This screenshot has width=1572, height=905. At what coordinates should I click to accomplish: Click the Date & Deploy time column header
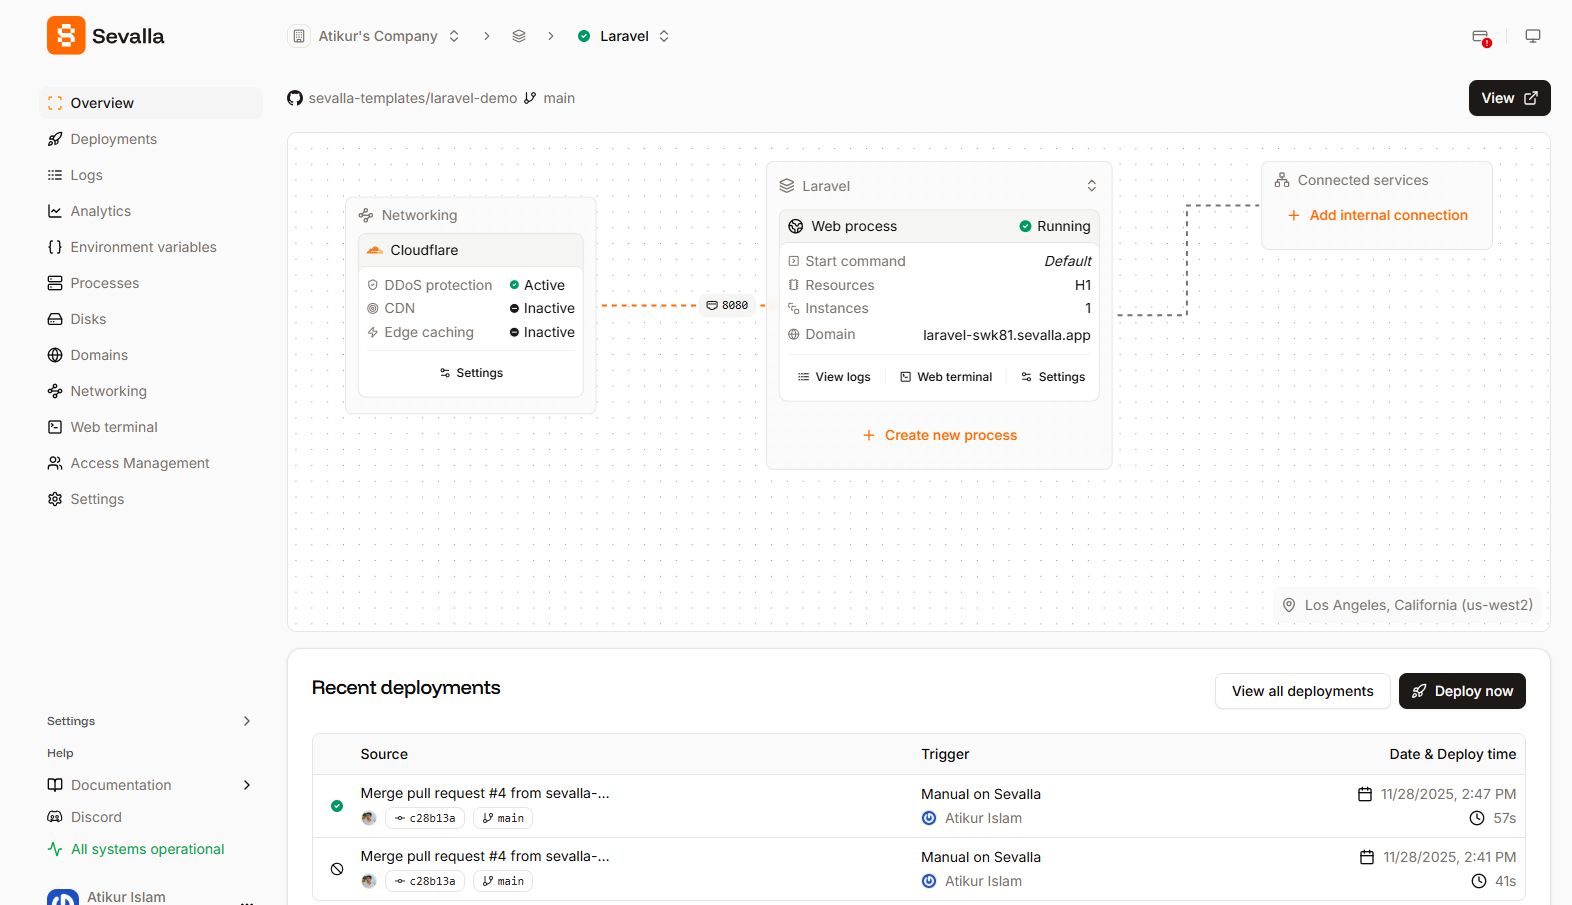point(1452,754)
